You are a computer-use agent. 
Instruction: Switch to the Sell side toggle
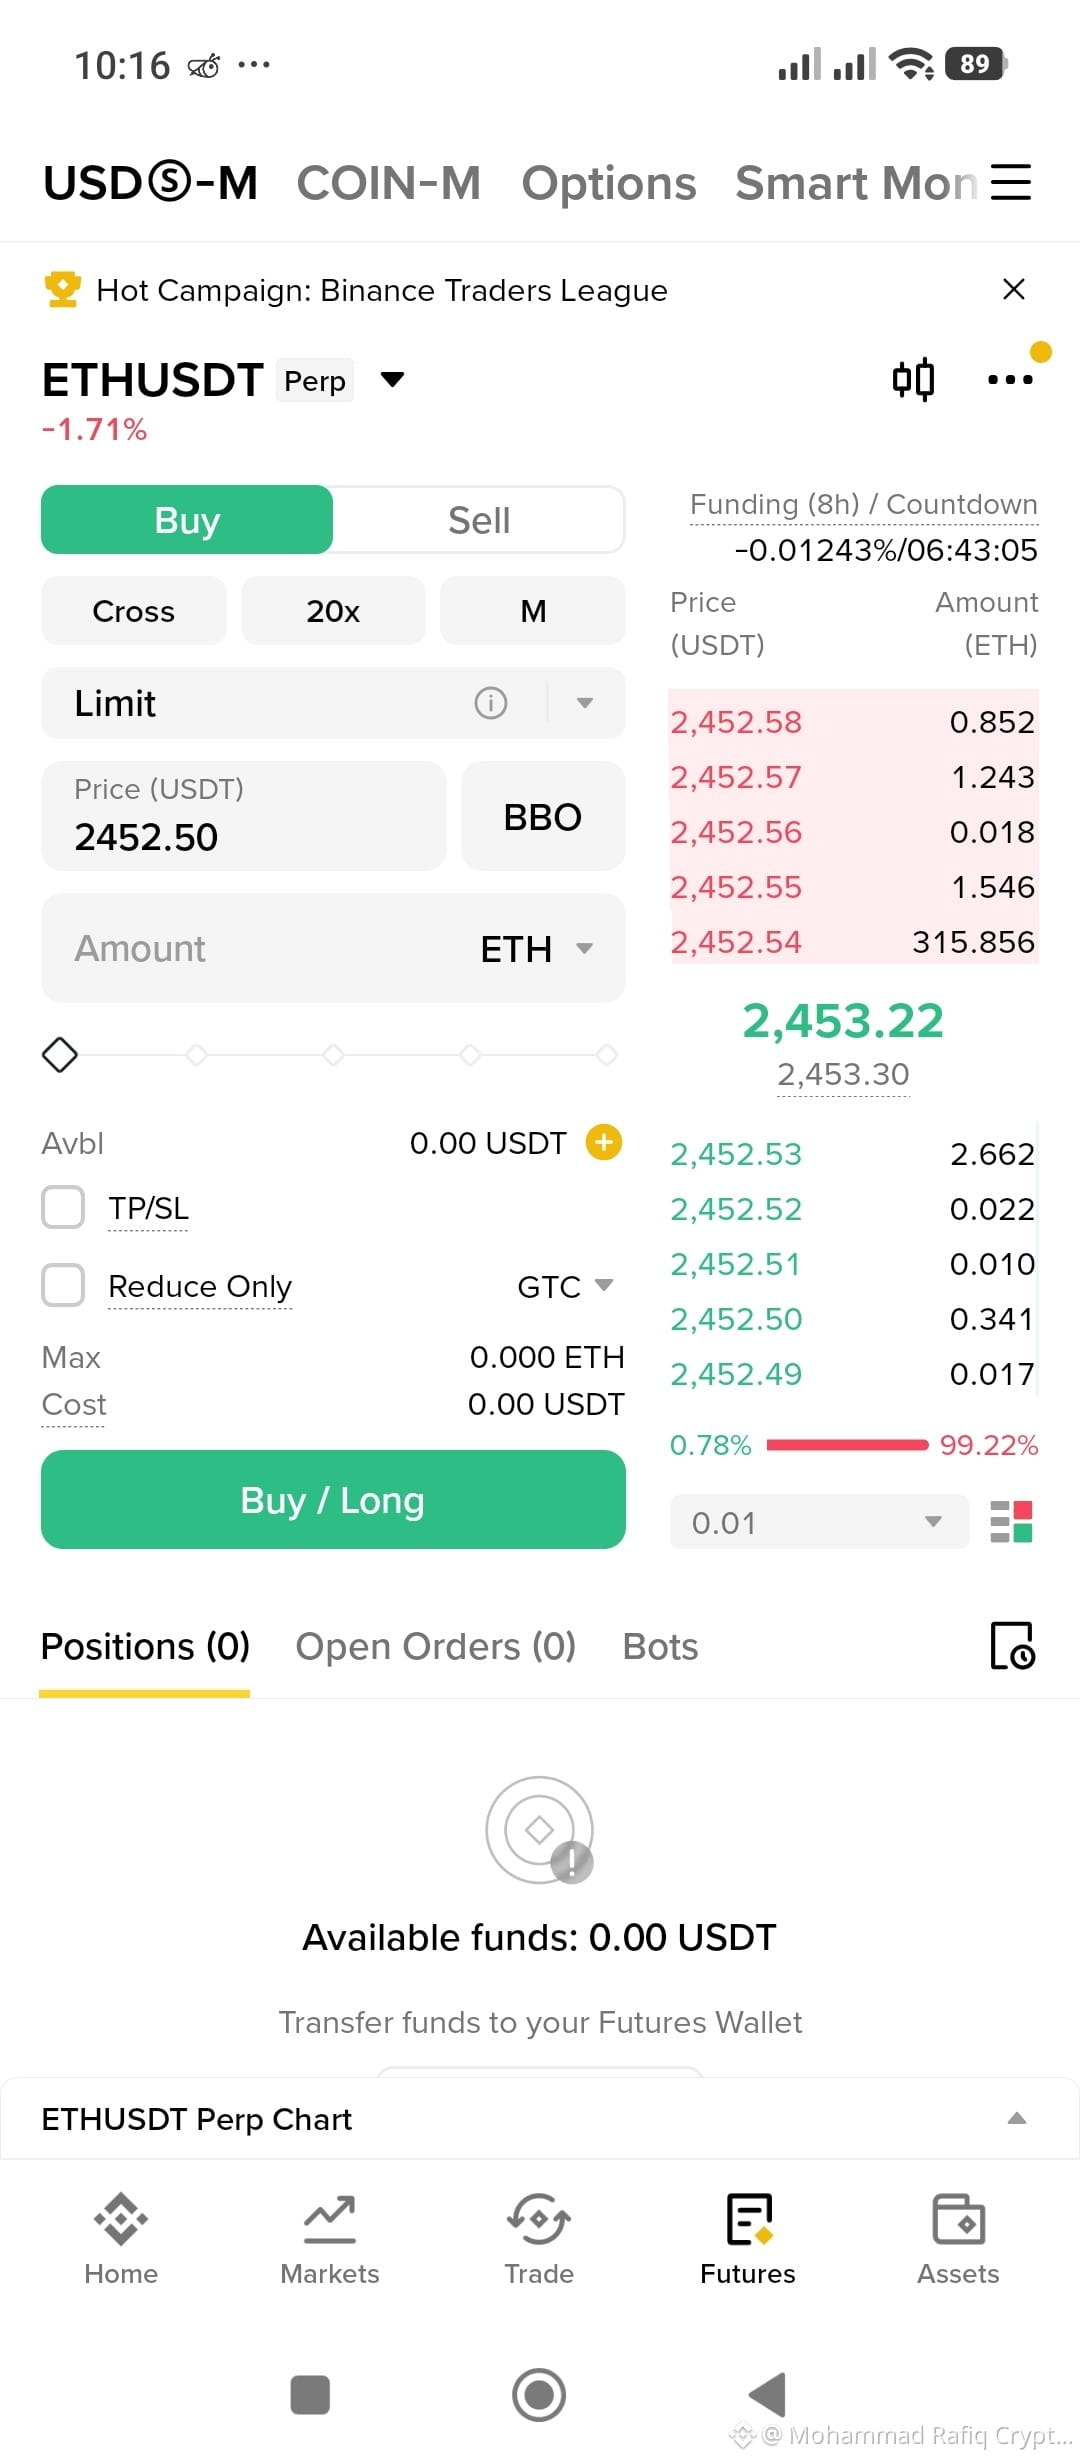tap(479, 520)
